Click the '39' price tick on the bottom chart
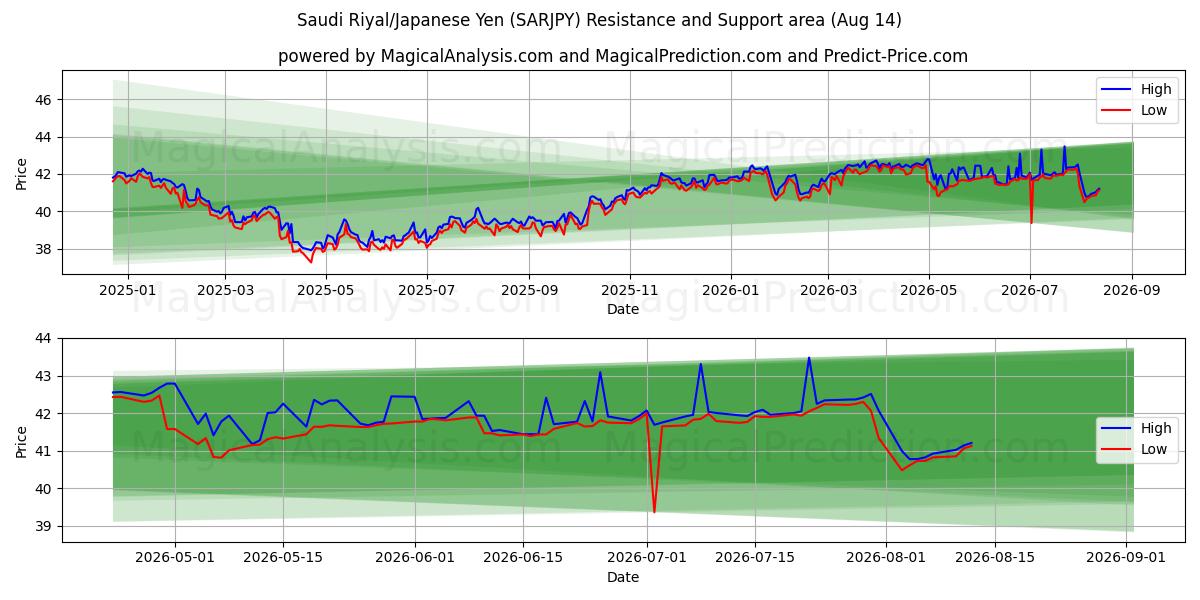The width and height of the screenshot is (1200, 600). (45, 526)
